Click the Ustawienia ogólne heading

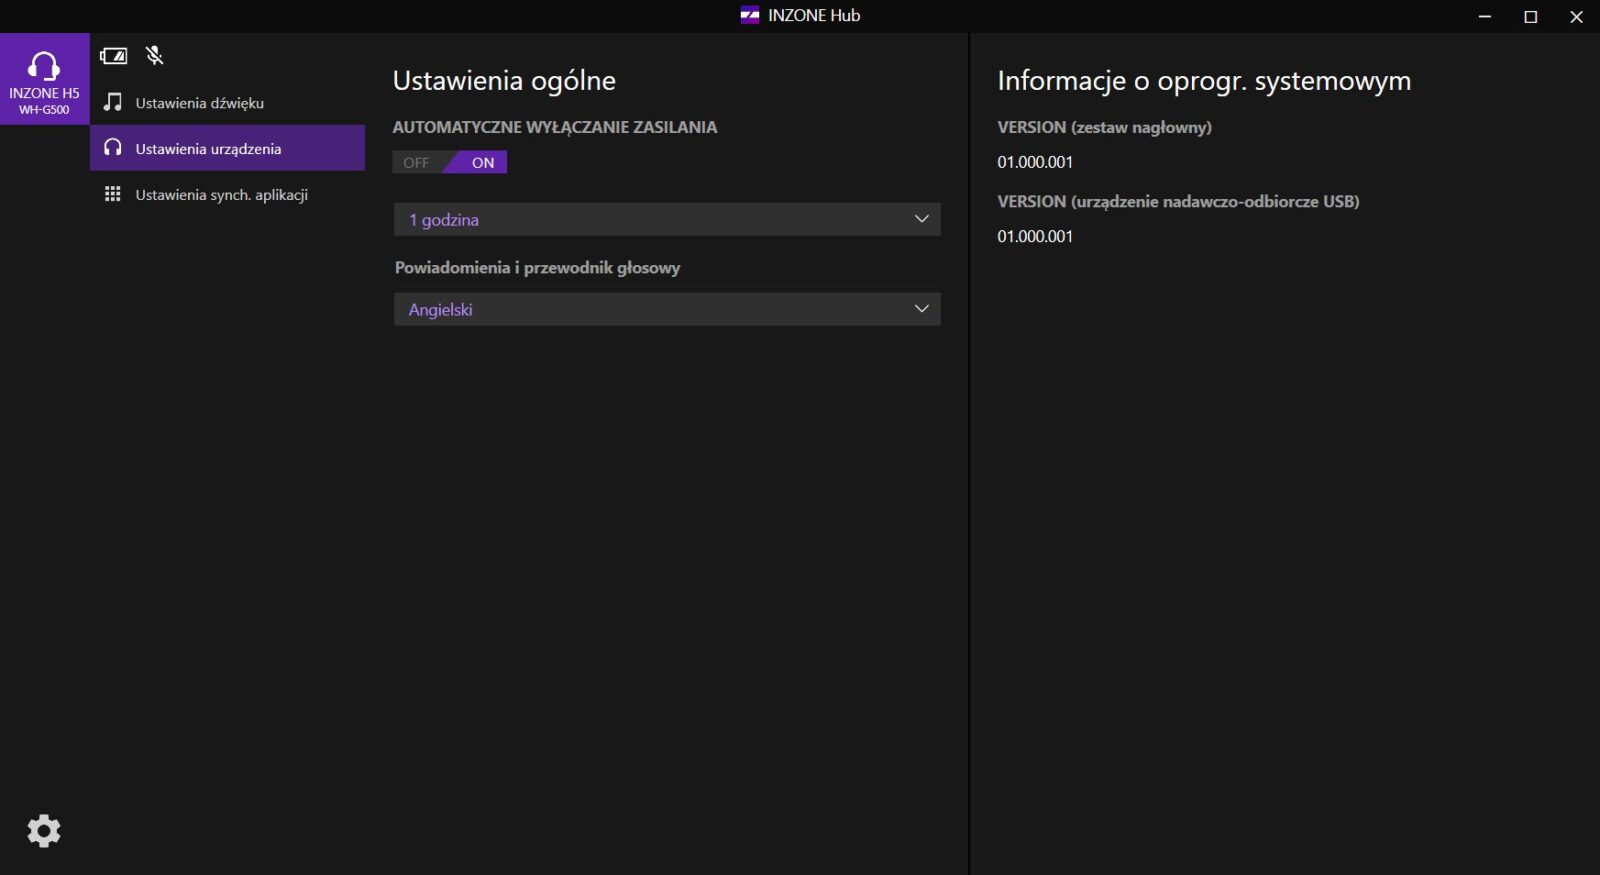tap(504, 81)
